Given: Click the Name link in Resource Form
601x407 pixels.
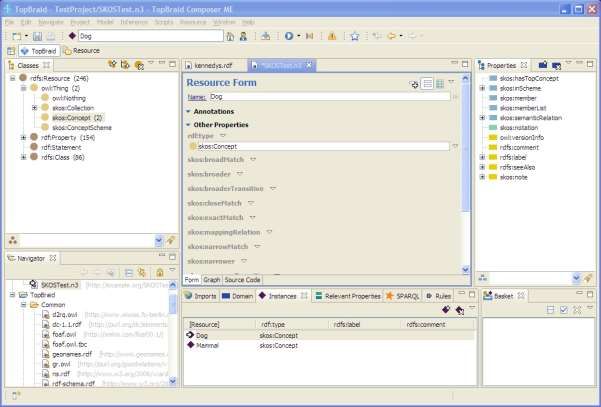Looking at the screenshot, I should pos(197,97).
